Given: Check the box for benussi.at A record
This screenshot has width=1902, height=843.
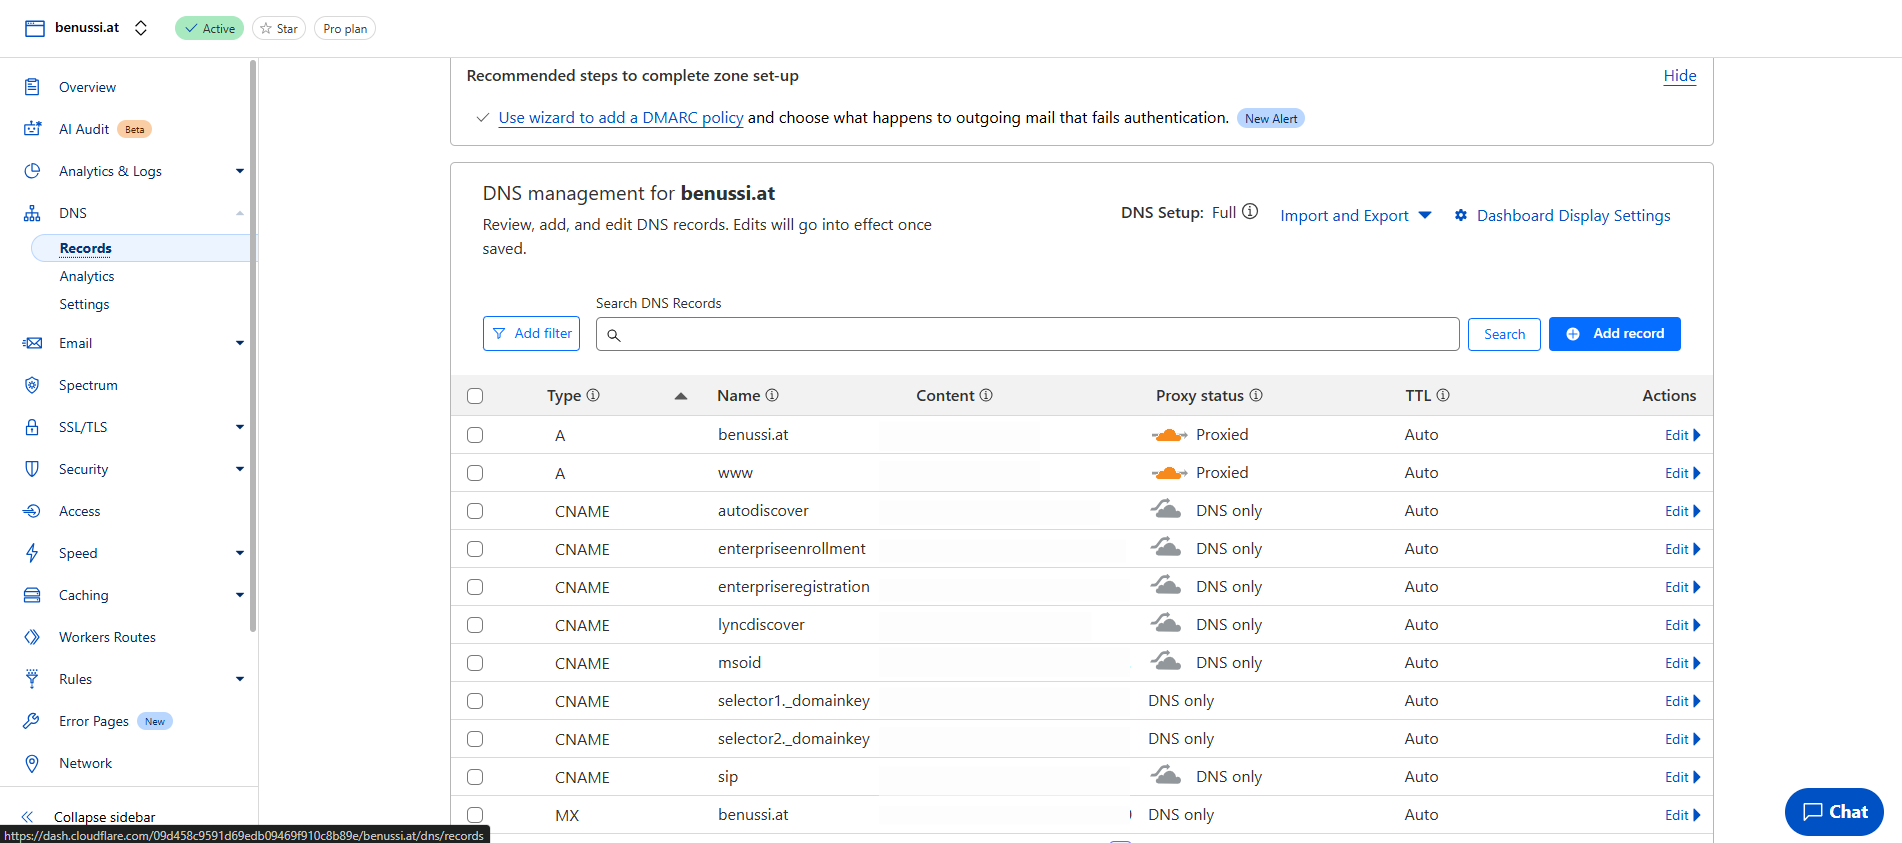Looking at the screenshot, I should (475, 435).
